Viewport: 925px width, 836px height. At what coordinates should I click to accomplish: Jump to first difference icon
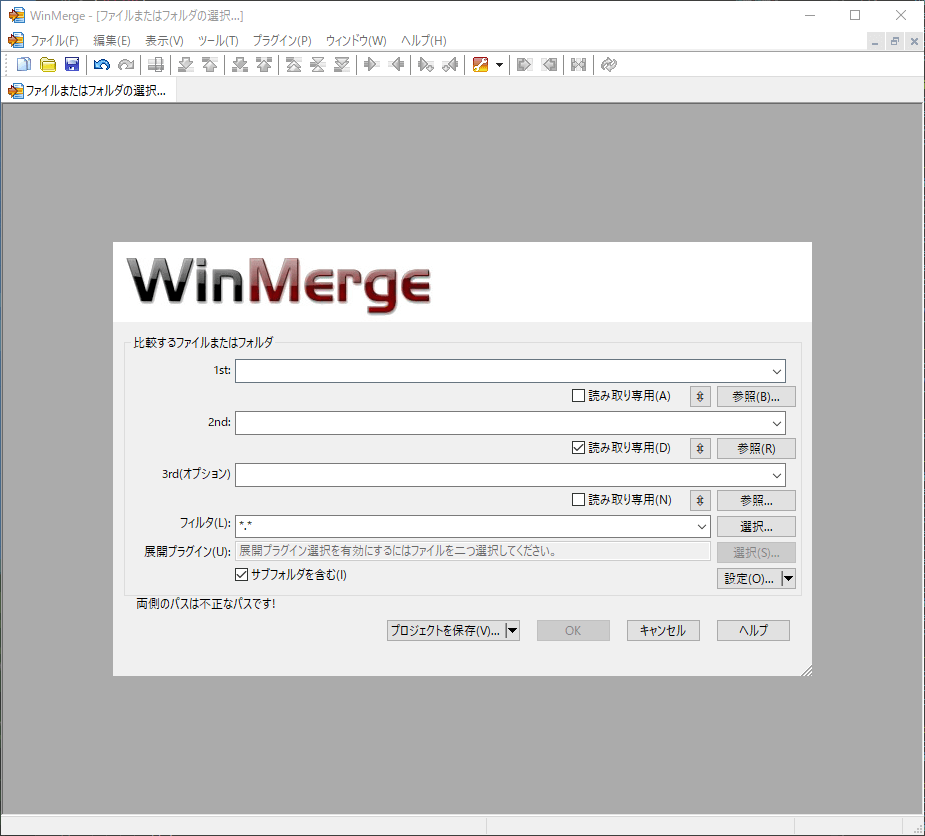click(293, 64)
